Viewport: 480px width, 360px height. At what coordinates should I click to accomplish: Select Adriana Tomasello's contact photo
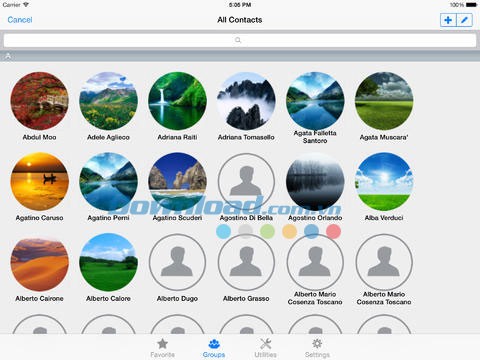[x=246, y=101]
